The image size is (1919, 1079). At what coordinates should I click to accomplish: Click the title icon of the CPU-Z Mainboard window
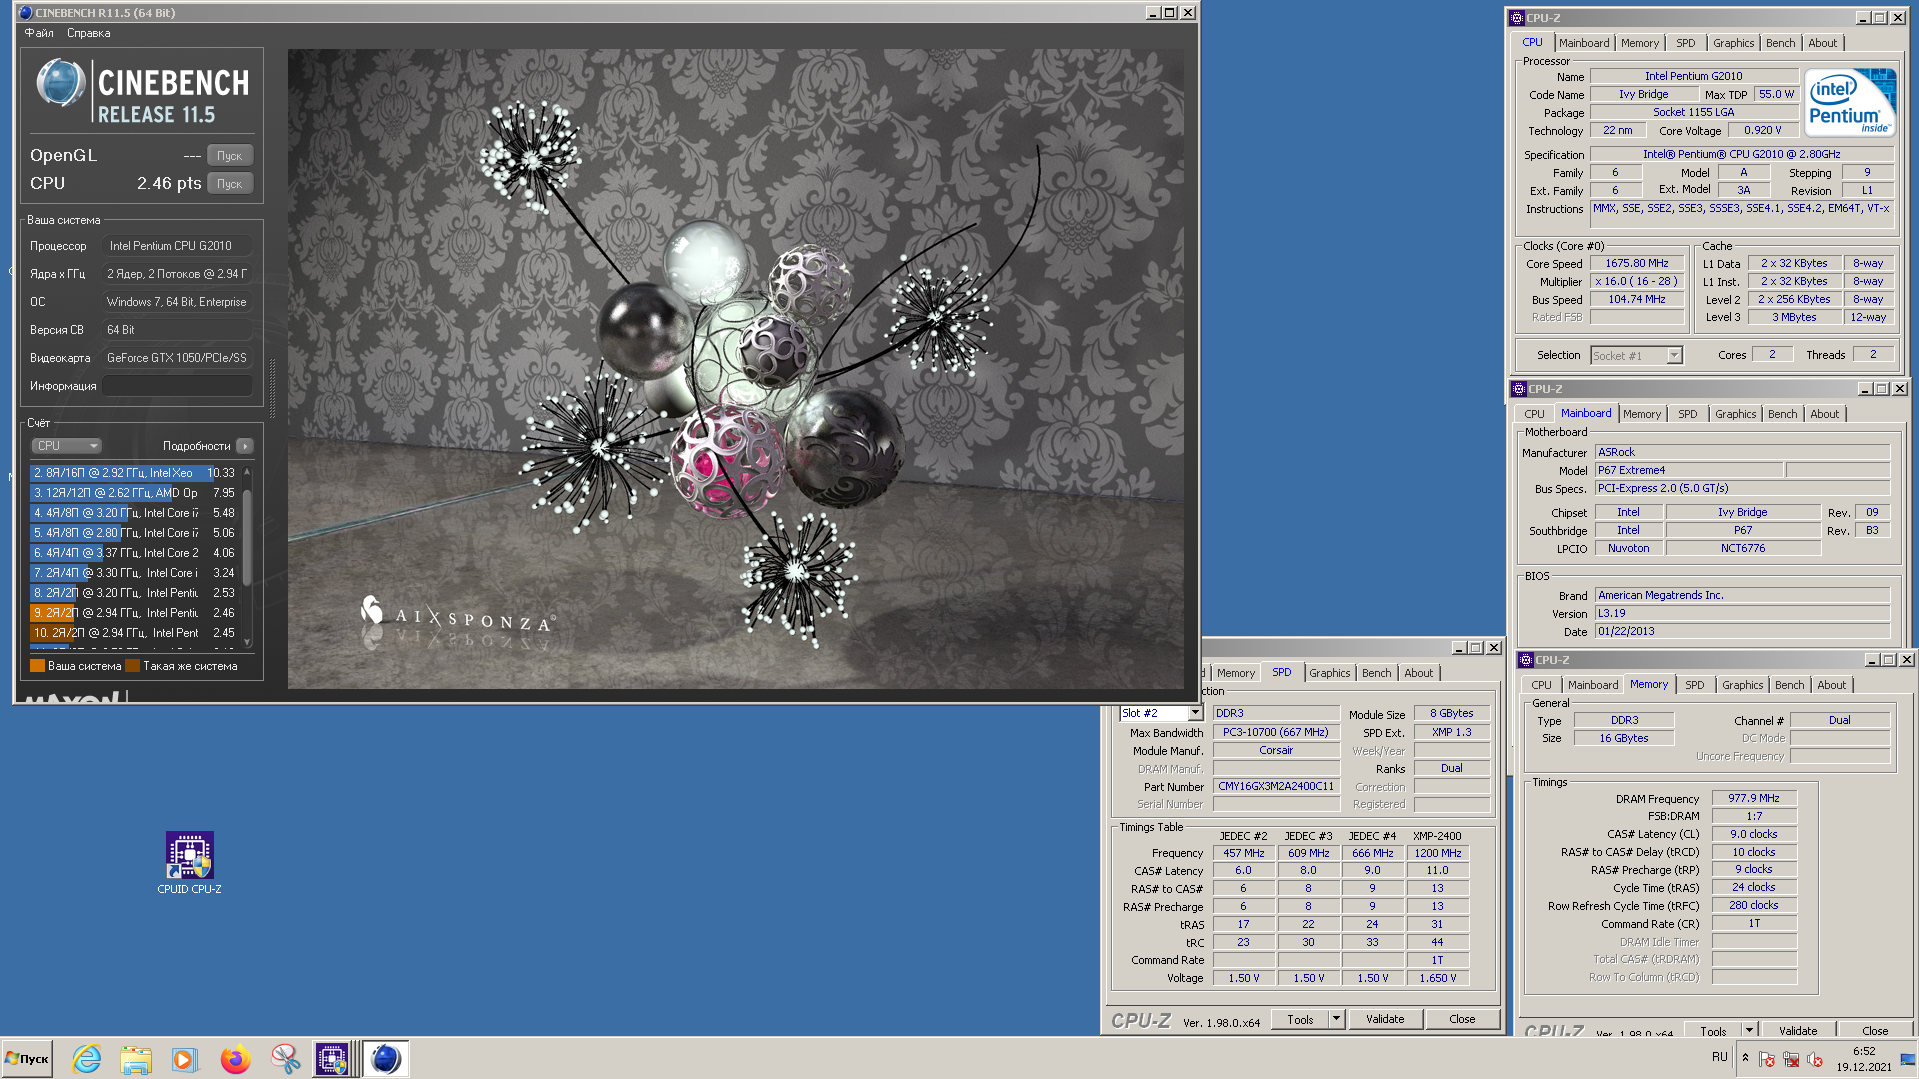(1520, 389)
